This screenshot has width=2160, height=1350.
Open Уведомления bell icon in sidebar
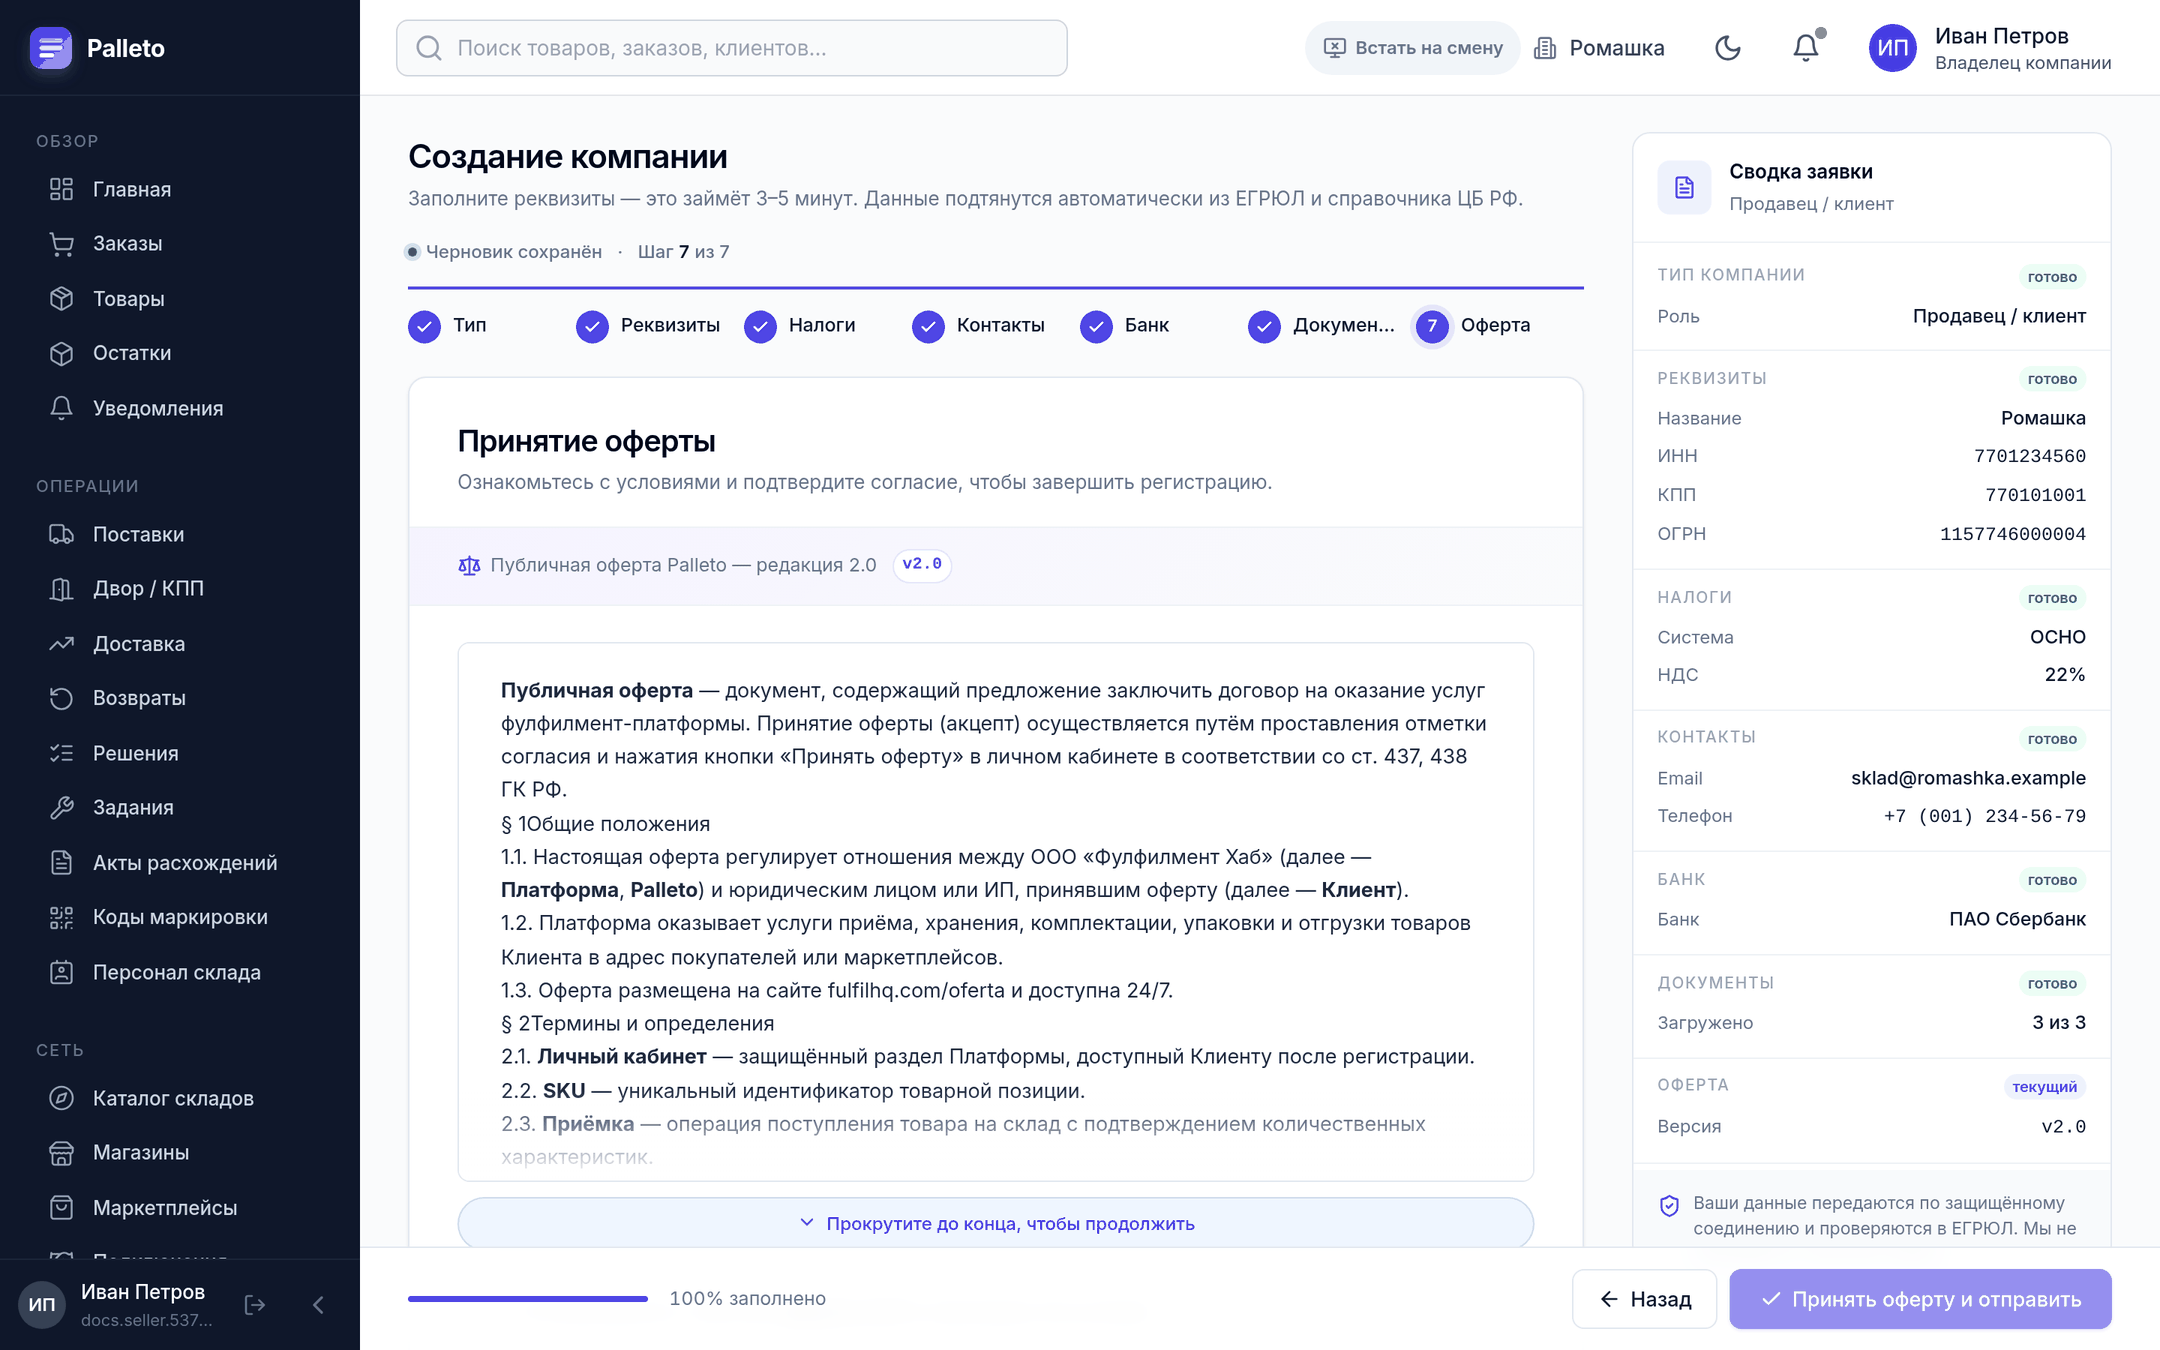pyautogui.click(x=62, y=408)
